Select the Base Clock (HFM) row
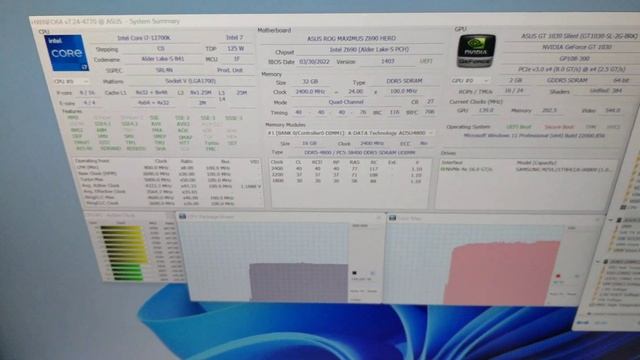The image size is (640, 360). (167, 174)
